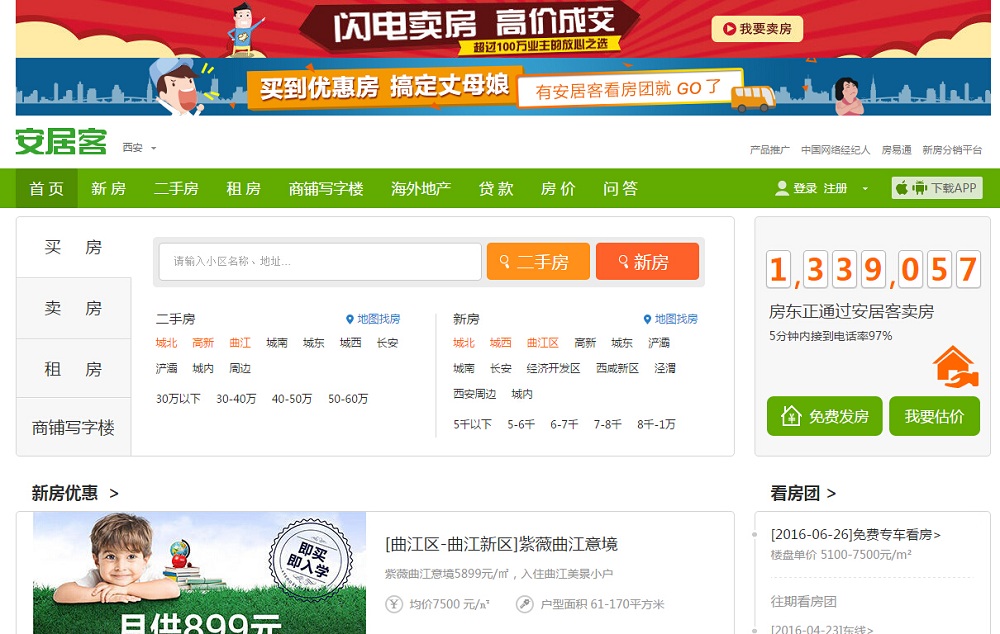Click the 我要估价 green button

click(934, 416)
